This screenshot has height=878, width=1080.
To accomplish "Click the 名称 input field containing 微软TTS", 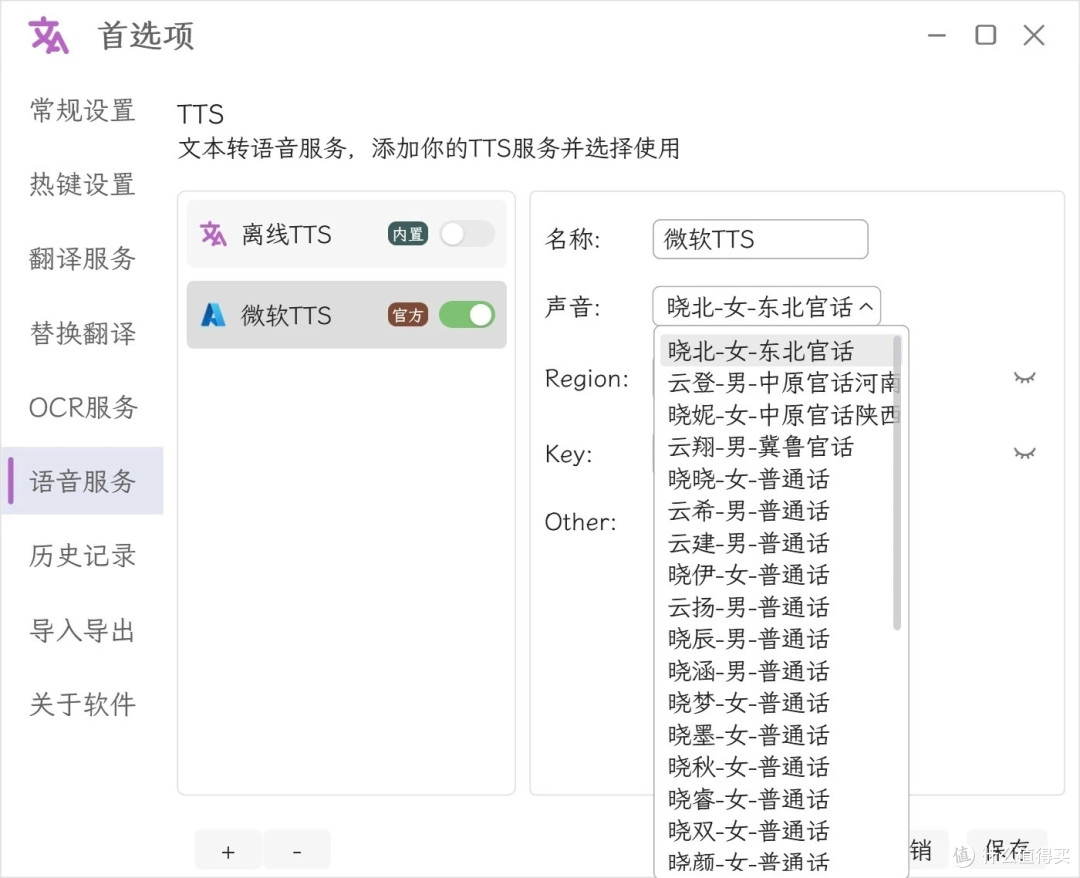I will click(760, 239).
